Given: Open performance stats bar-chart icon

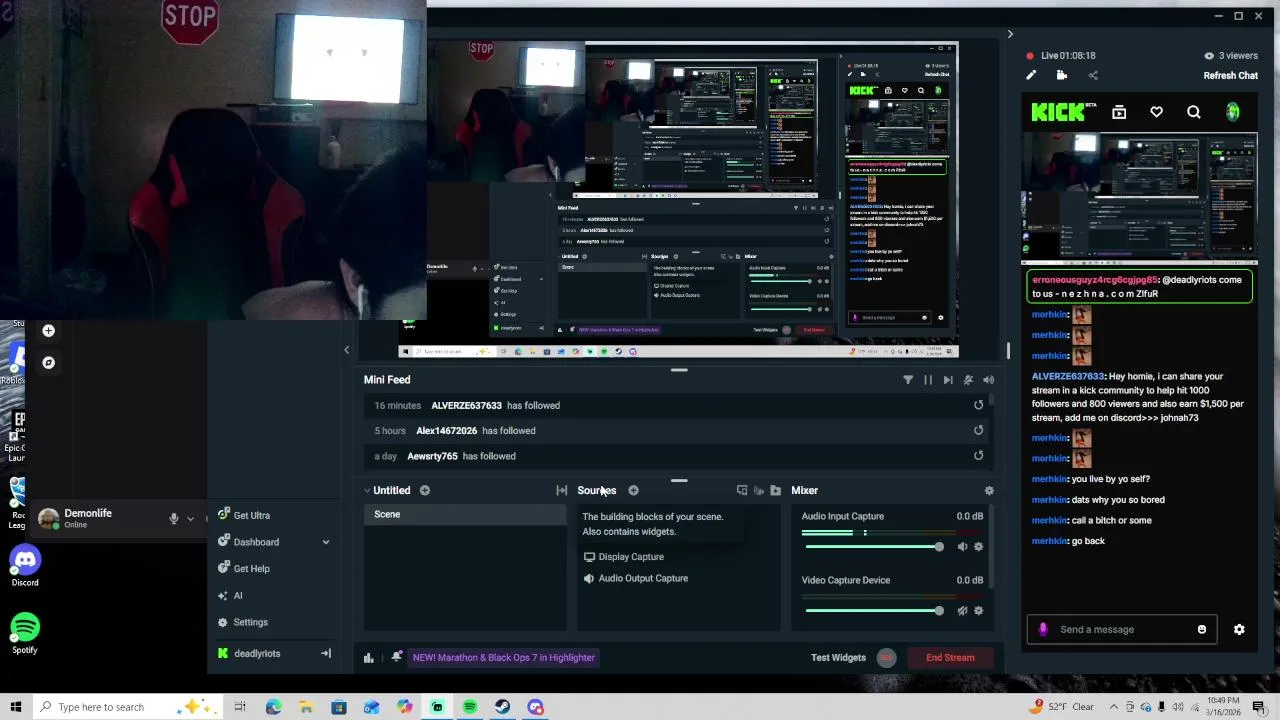Looking at the screenshot, I should [368, 657].
